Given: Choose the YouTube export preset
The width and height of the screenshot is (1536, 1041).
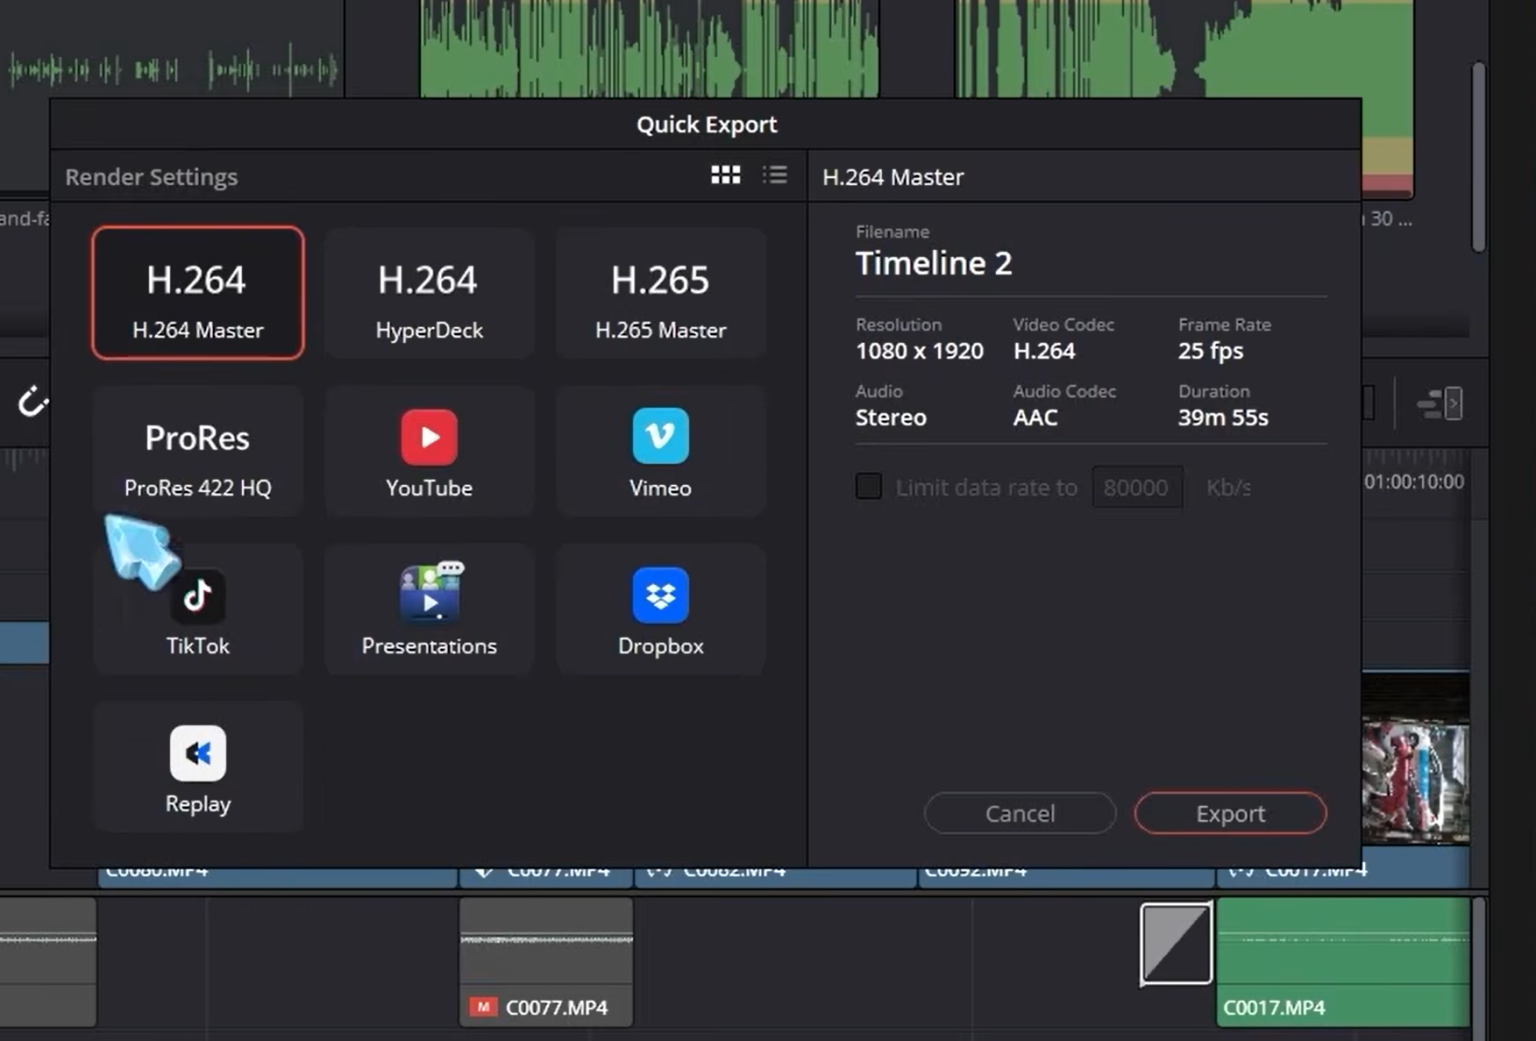Looking at the screenshot, I should point(429,451).
